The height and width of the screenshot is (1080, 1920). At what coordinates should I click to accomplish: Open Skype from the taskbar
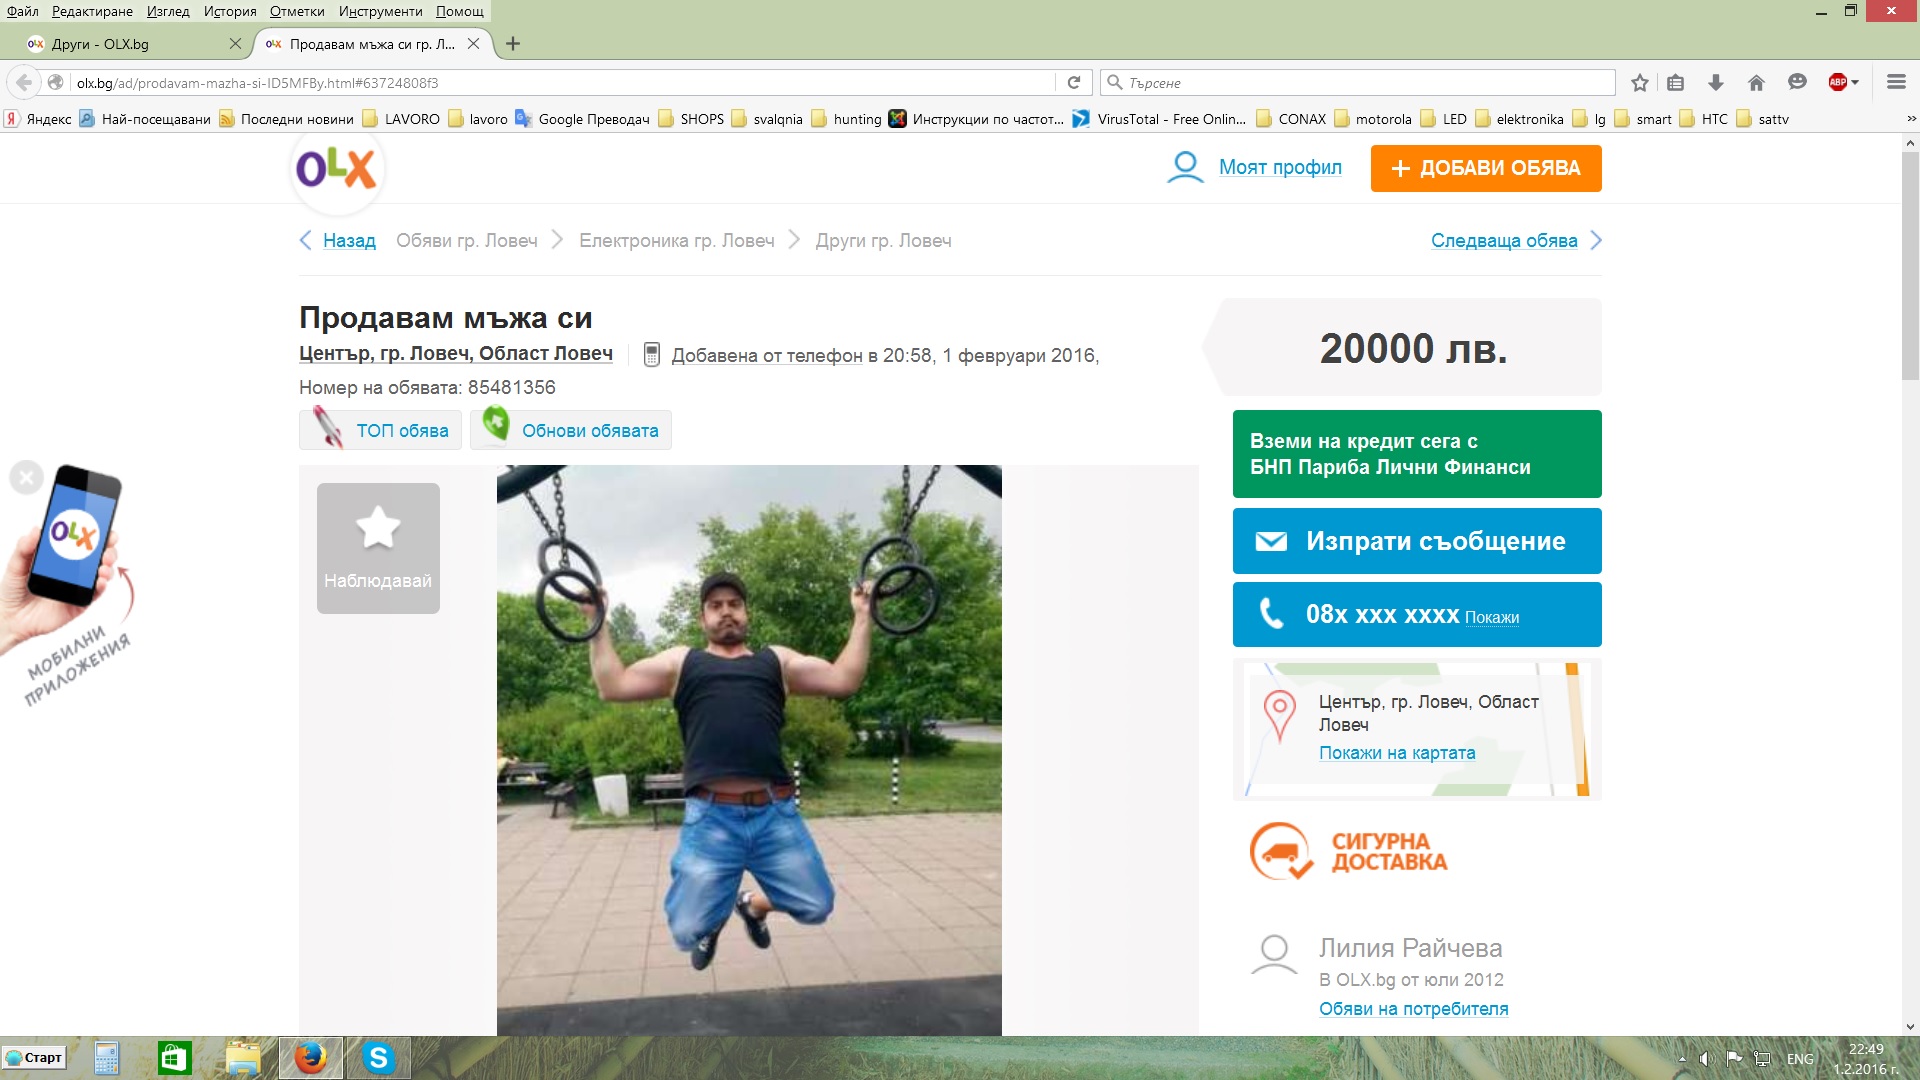378,1058
